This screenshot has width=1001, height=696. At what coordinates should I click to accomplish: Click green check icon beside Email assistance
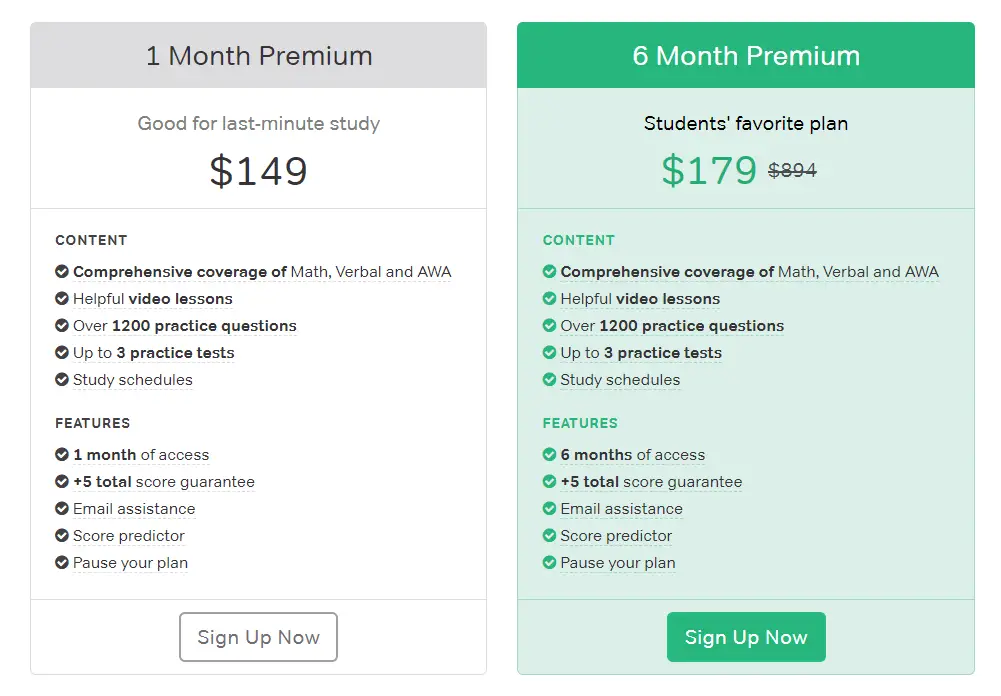coord(549,509)
